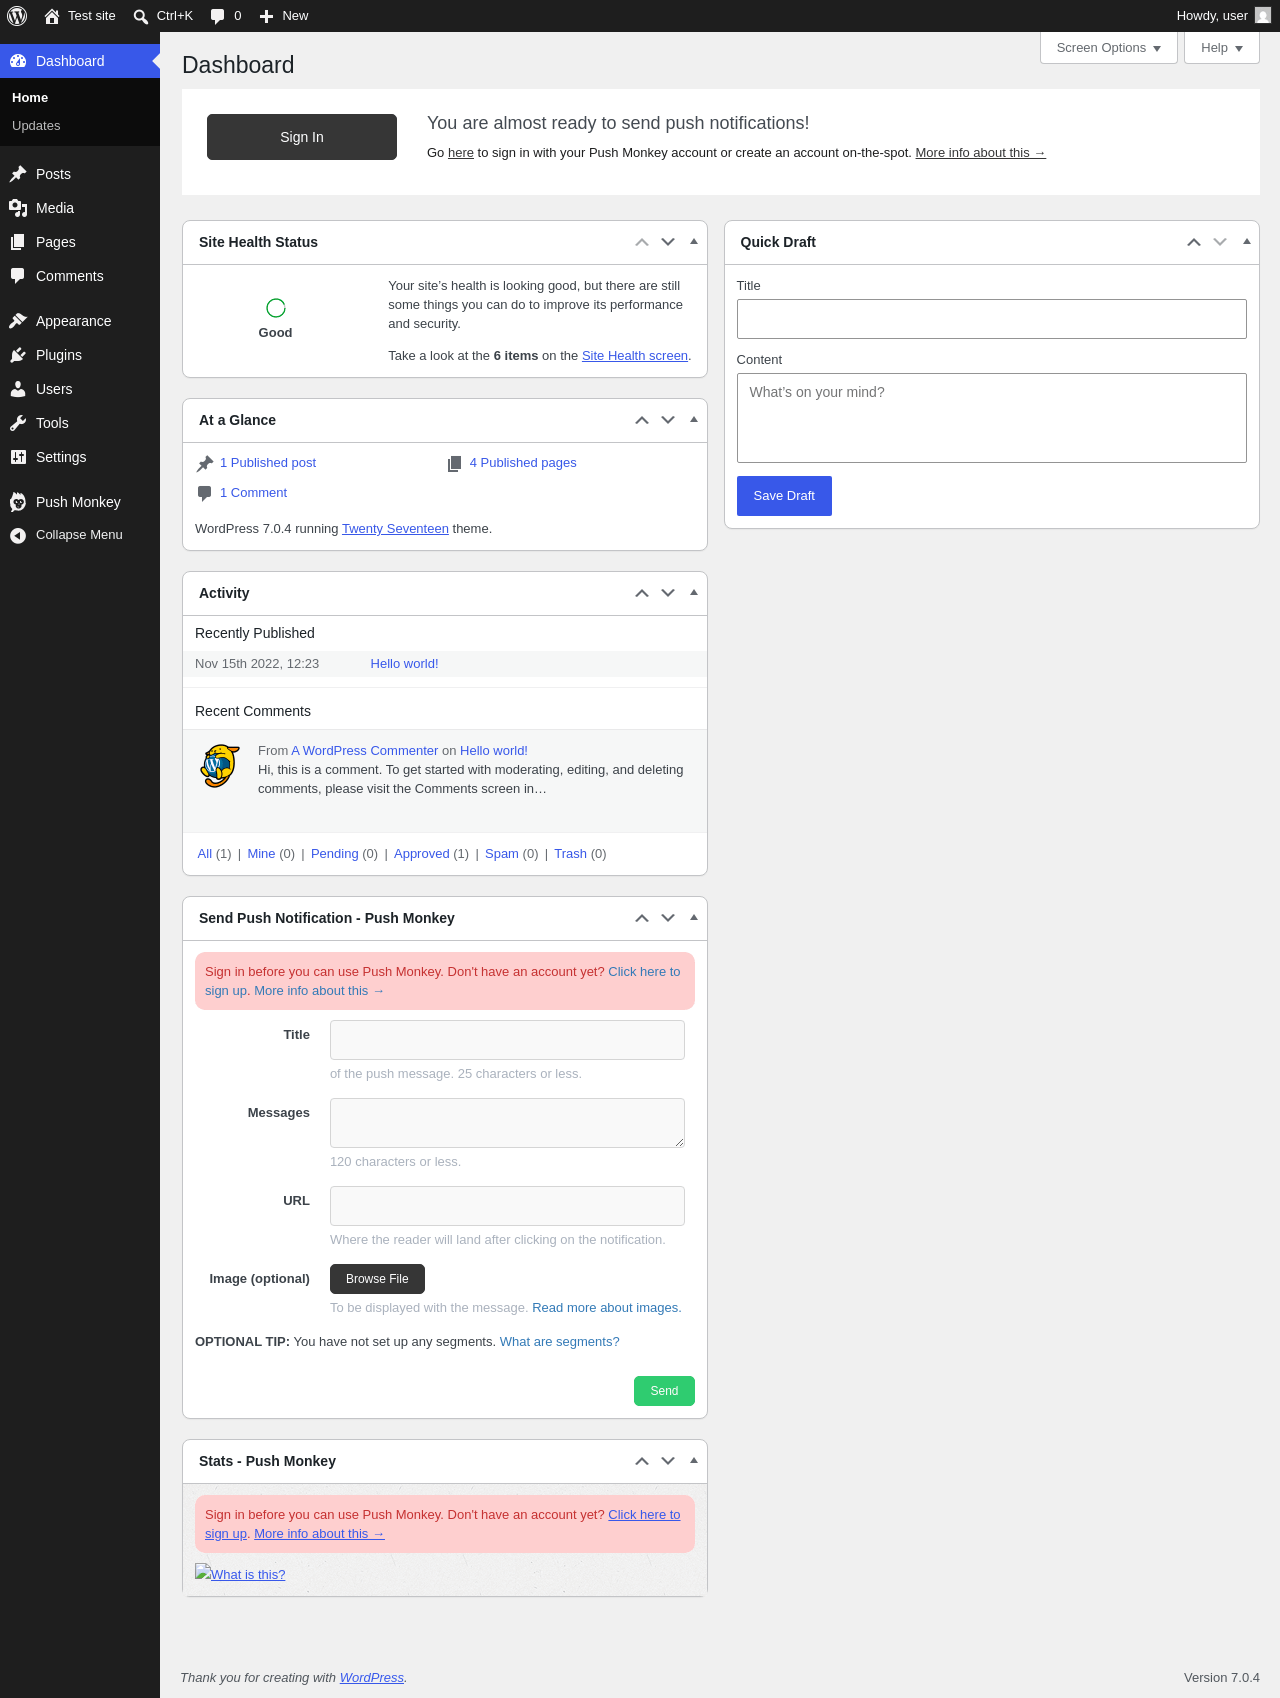Image resolution: width=1280 pixels, height=1698 pixels.
Task: Move At a Glance panel down
Action: click(x=668, y=420)
